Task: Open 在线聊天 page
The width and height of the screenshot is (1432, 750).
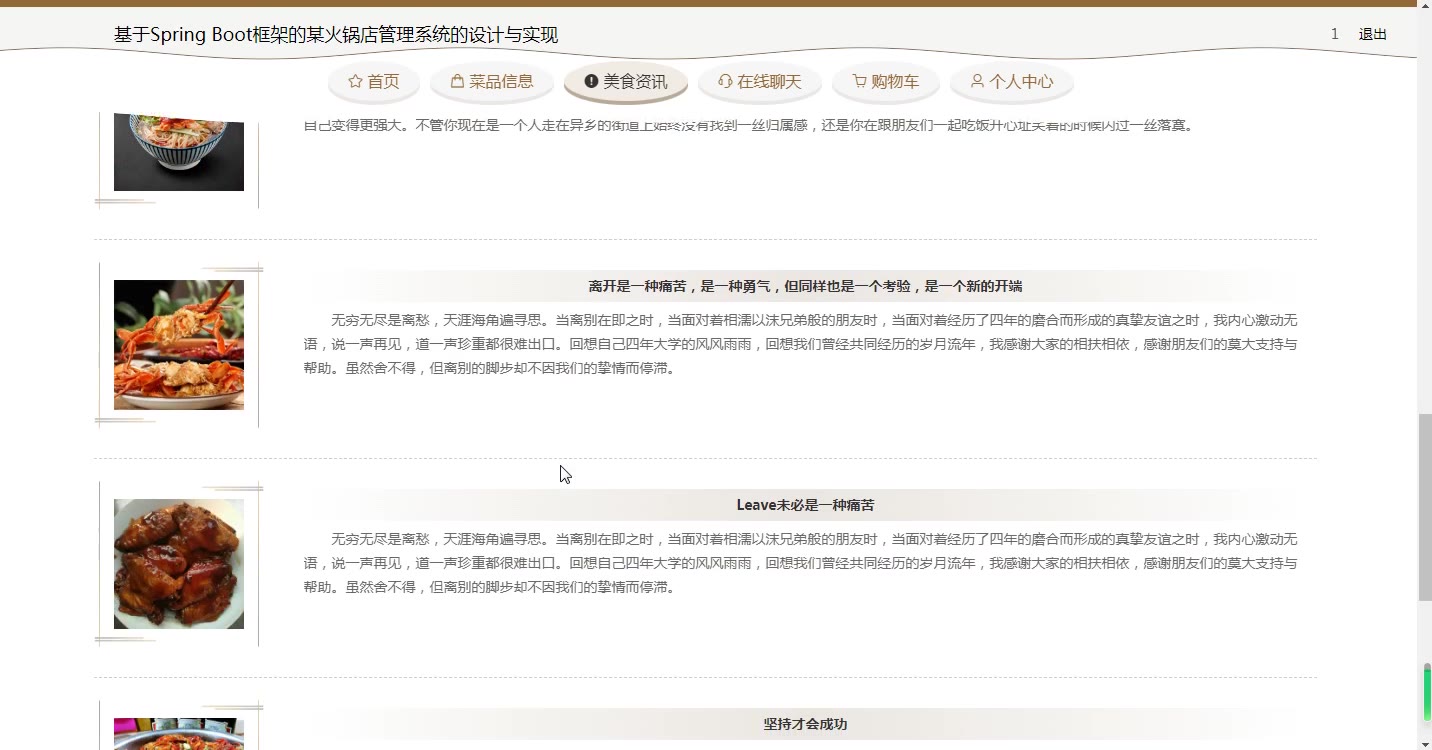Action: tap(760, 82)
